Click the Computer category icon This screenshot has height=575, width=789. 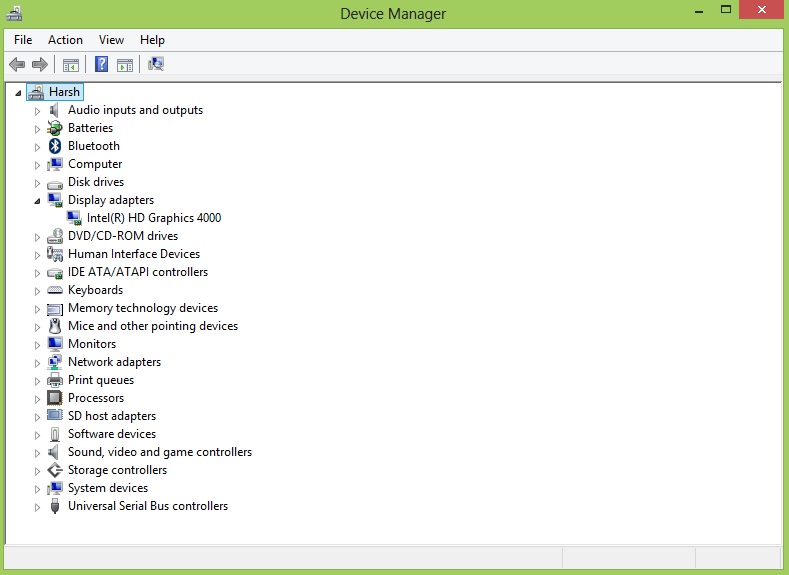coord(55,164)
